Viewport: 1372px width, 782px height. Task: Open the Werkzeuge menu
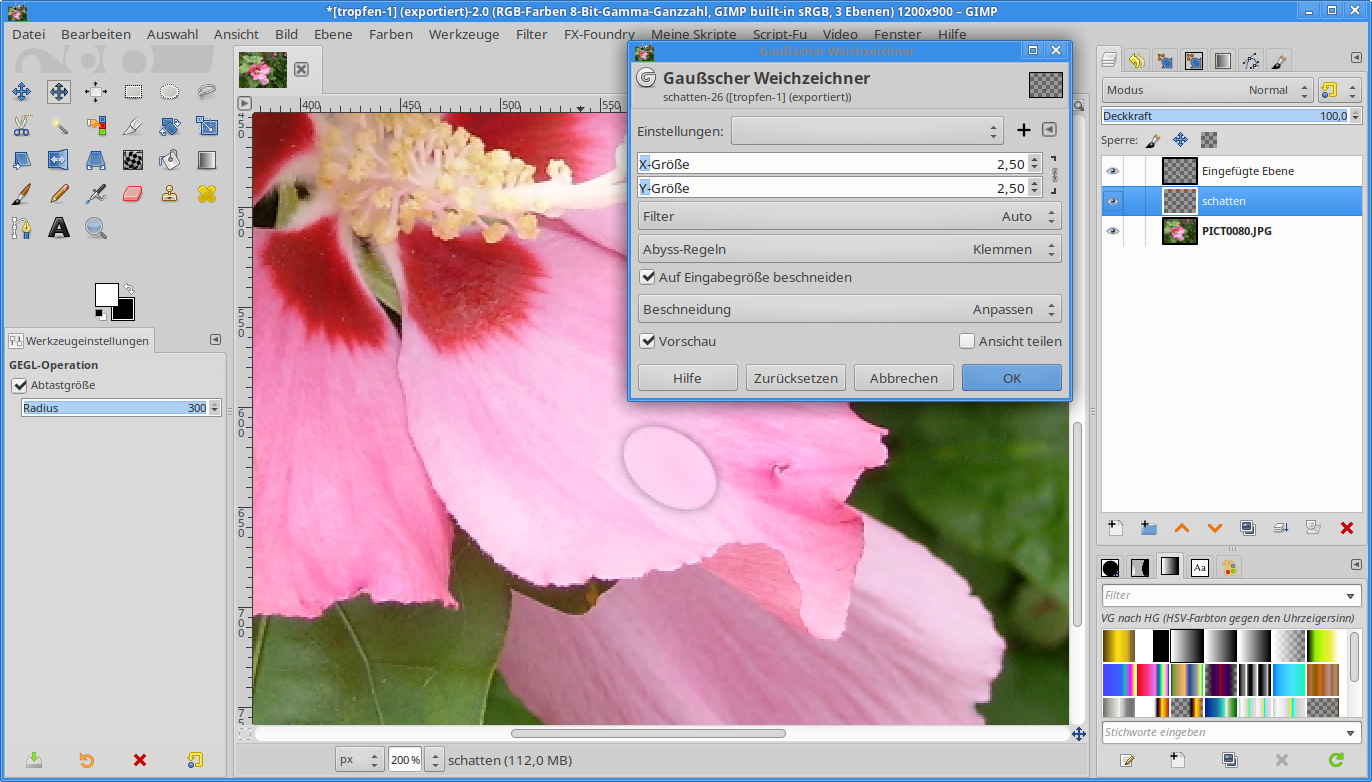[463, 34]
